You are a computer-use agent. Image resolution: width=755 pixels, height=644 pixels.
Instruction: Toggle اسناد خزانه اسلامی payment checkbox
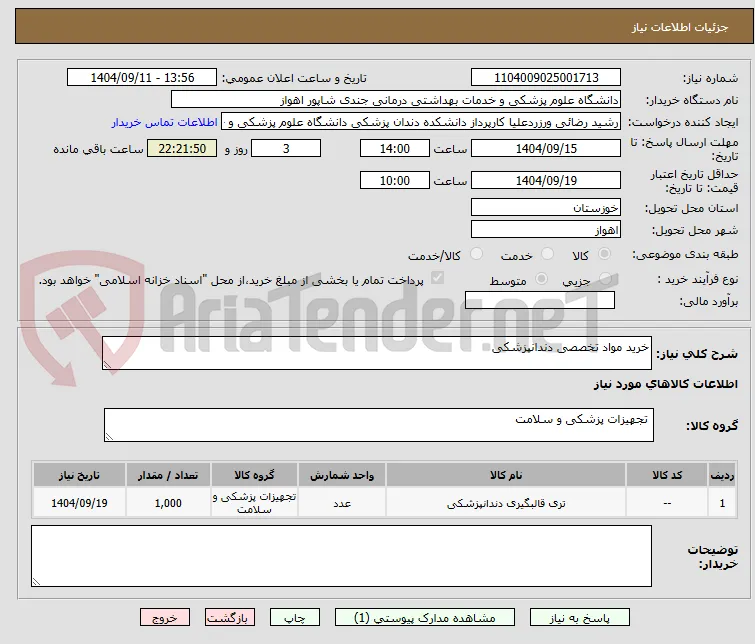(437, 278)
